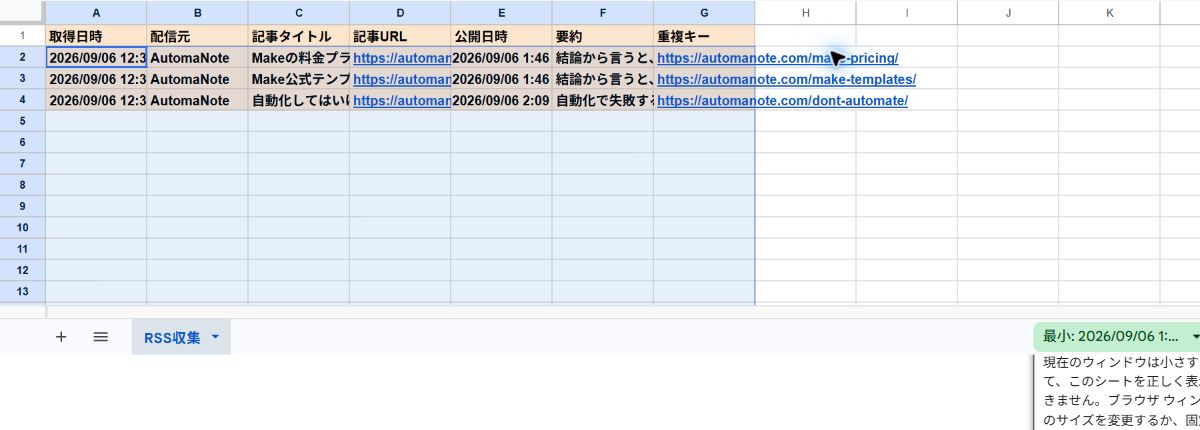
Task: Select the 結論から言うと summary cell in row 3
Action: coord(603,79)
